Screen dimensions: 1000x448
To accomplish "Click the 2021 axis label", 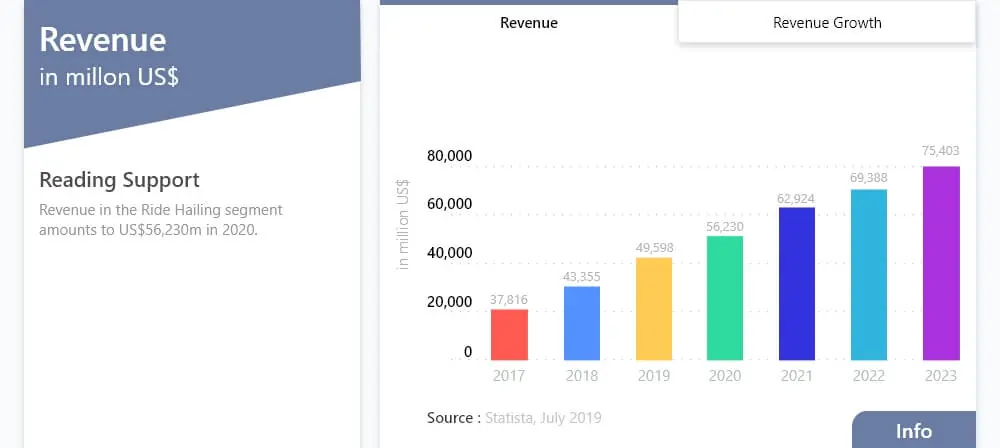I will [797, 375].
